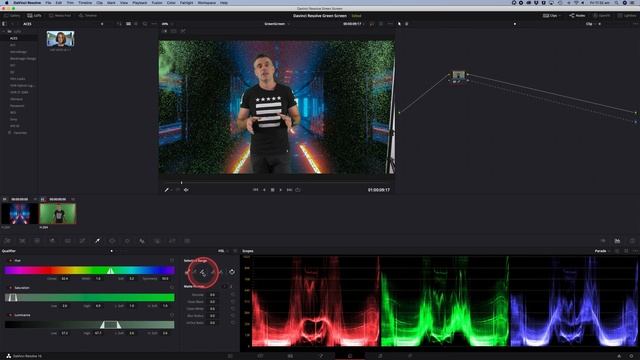Select the ACES LUT folder
Viewport: 640px width, 360px height.
(14, 38)
